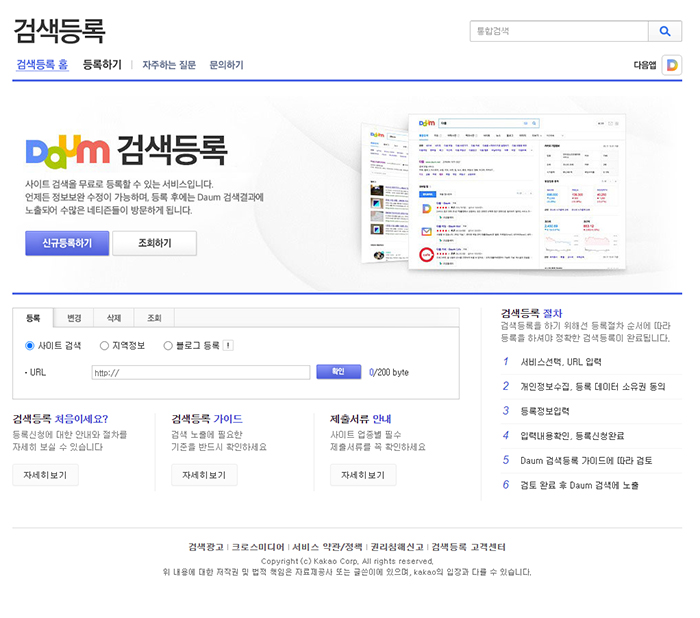
Task: Open 검색등록 고객센터 footer link
Action: point(468,547)
